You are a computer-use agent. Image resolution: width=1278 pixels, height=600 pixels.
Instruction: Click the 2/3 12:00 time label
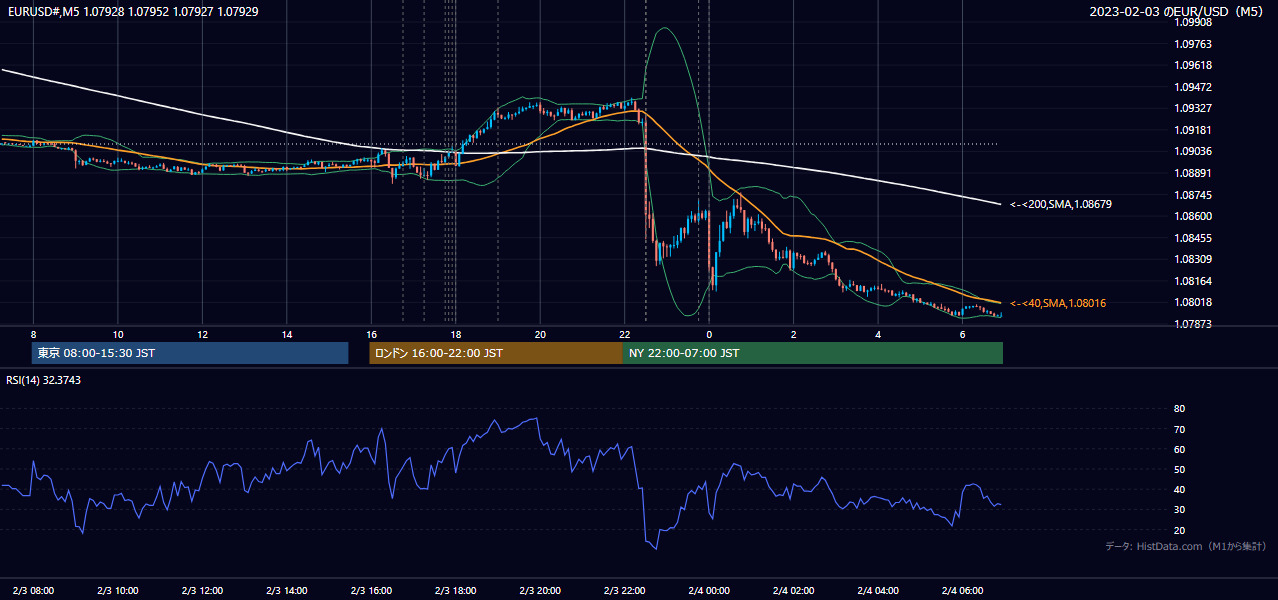[x=202, y=591]
